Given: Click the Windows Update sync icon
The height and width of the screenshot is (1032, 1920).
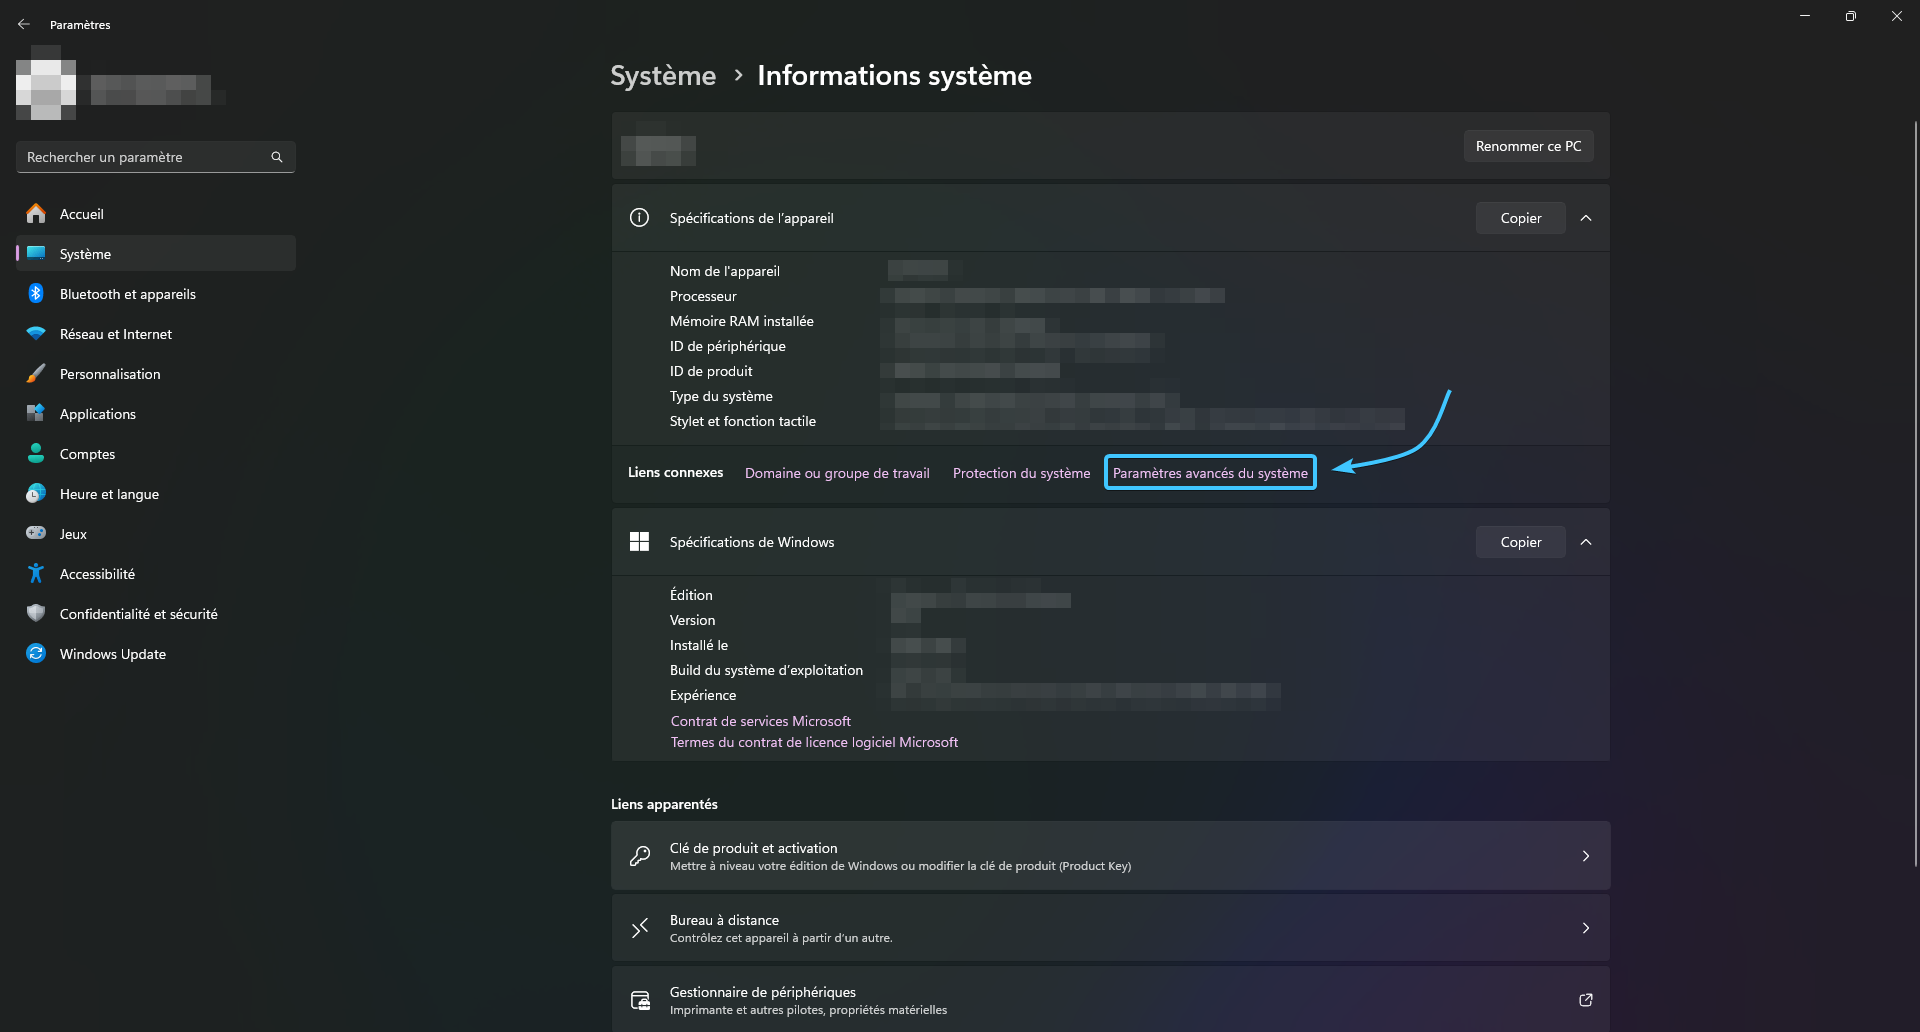Looking at the screenshot, I should tap(36, 653).
